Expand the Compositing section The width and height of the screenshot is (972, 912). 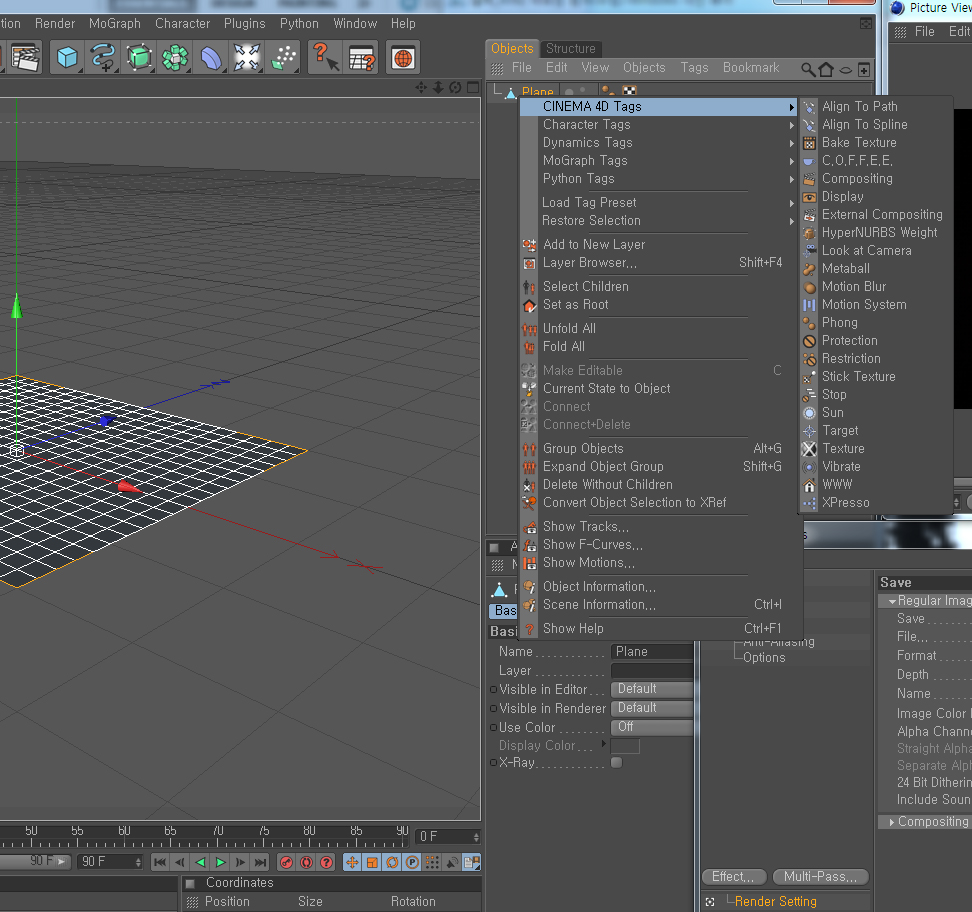[x=892, y=822]
